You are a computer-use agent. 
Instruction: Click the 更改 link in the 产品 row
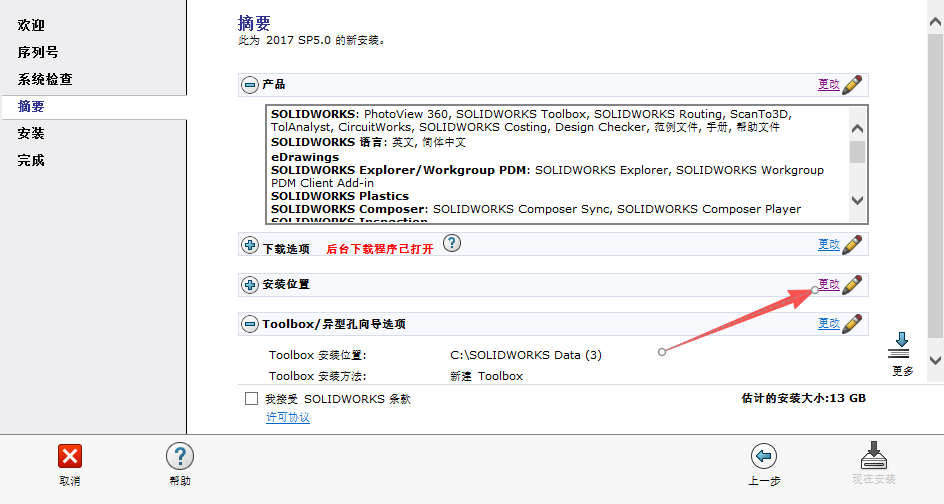point(828,84)
